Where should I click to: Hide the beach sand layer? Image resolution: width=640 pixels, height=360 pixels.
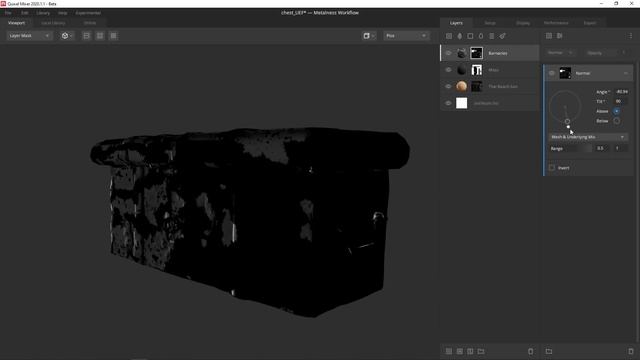point(449,87)
